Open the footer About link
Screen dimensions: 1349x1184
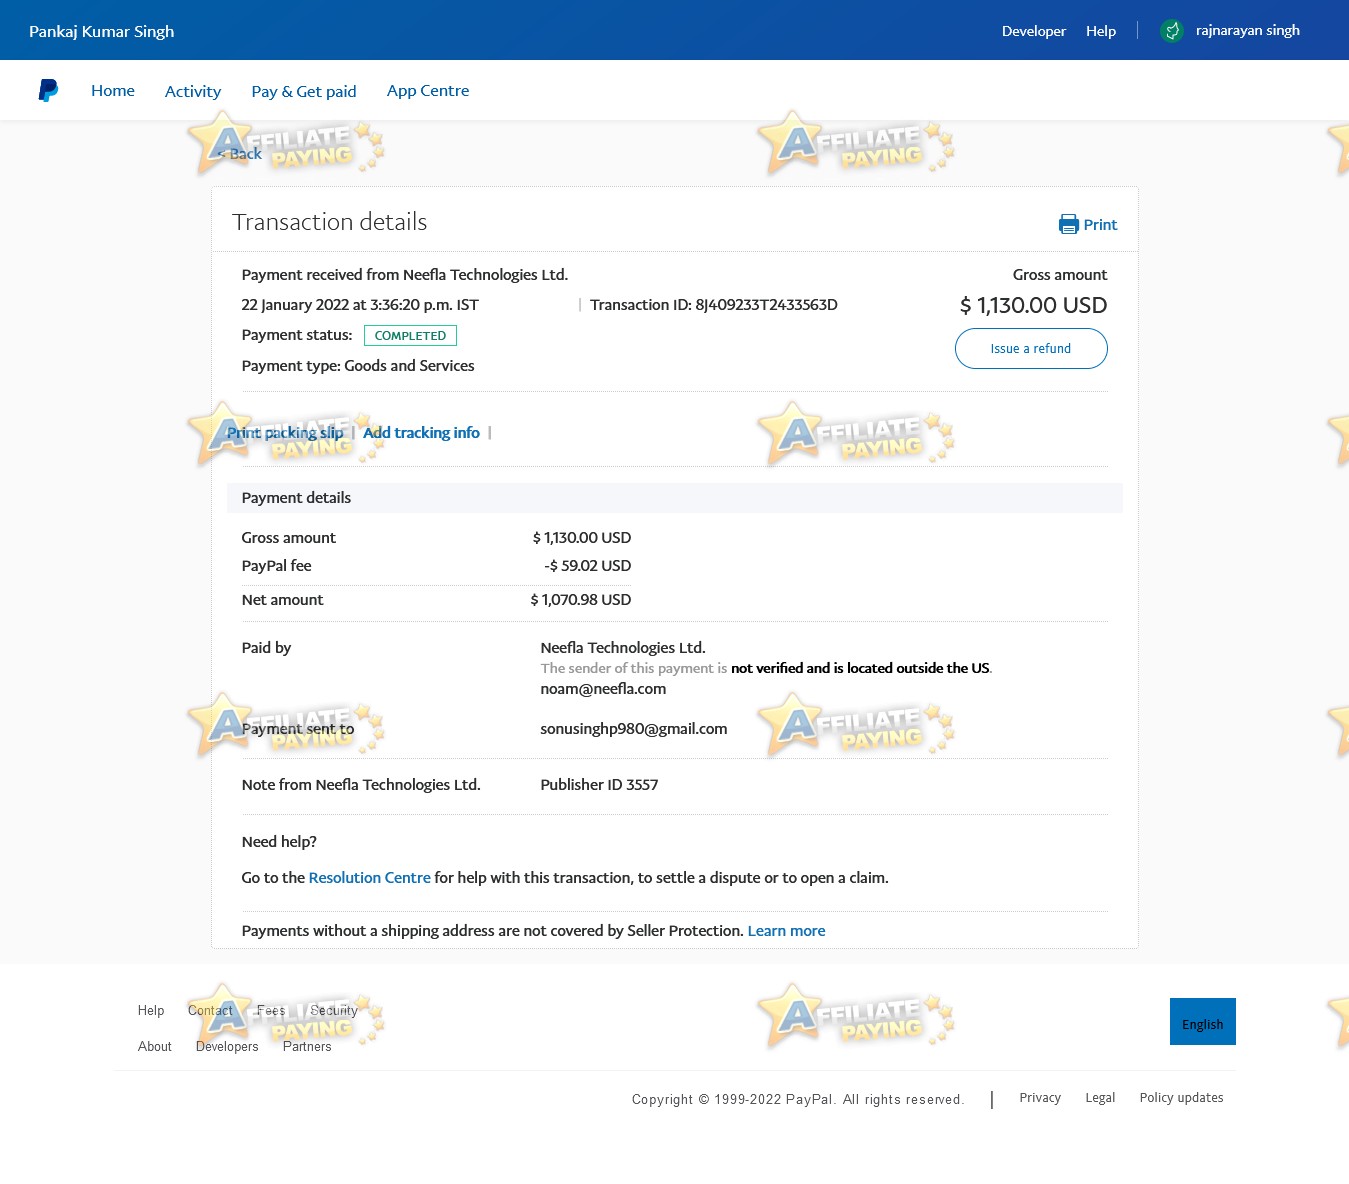[155, 1047]
